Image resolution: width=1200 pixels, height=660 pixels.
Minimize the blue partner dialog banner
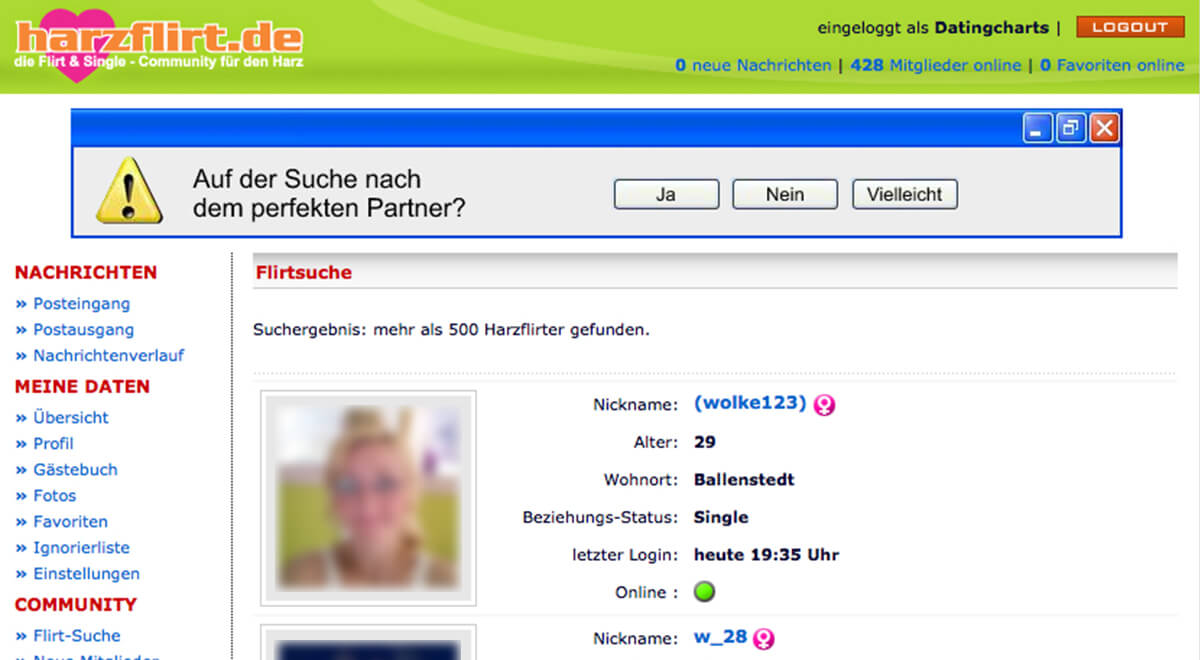coord(1039,128)
